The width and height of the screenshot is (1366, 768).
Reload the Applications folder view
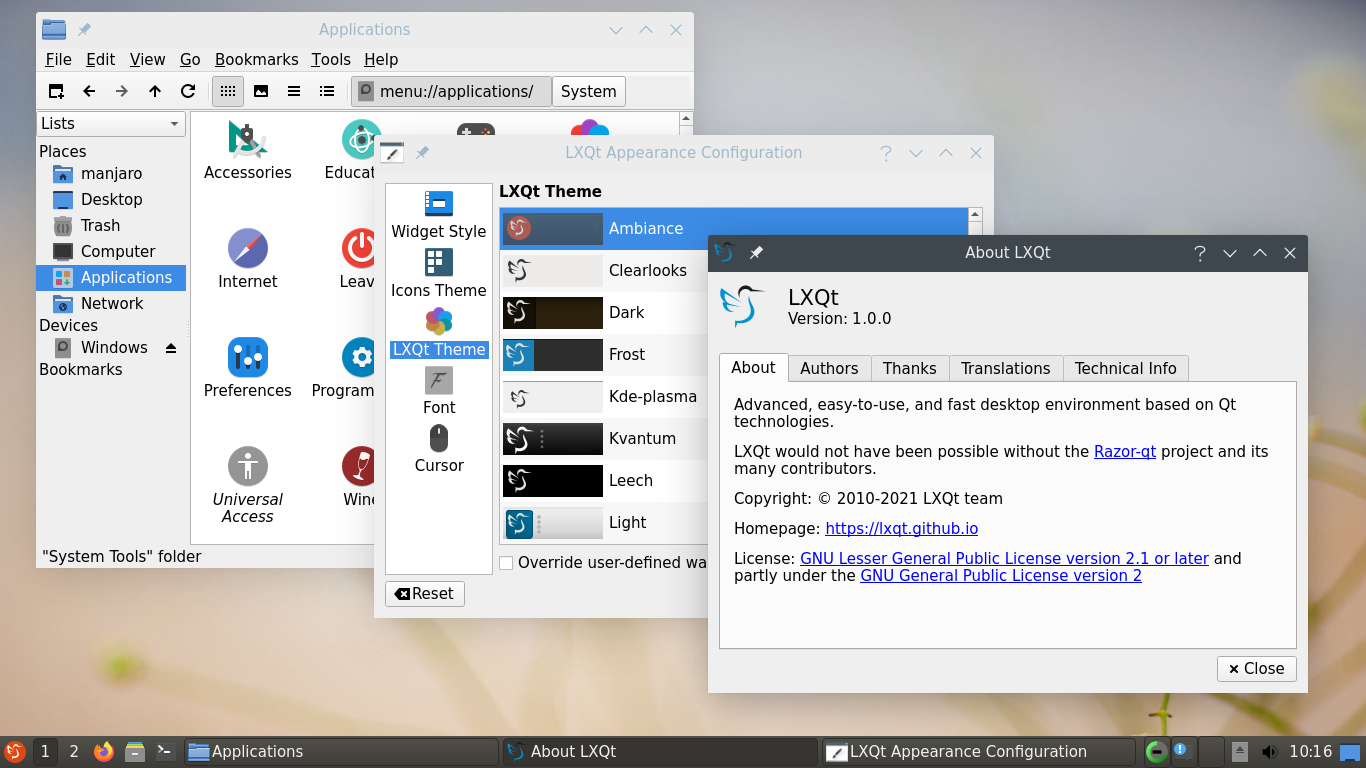pyautogui.click(x=187, y=91)
